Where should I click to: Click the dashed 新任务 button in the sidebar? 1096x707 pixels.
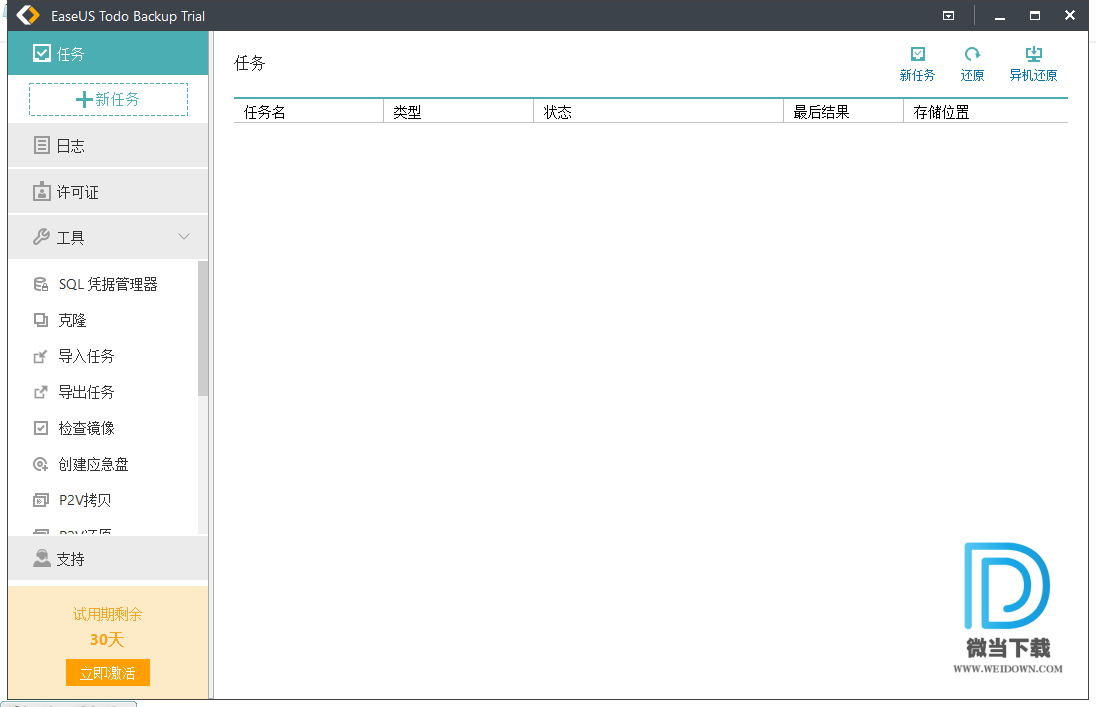tap(108, 99)
